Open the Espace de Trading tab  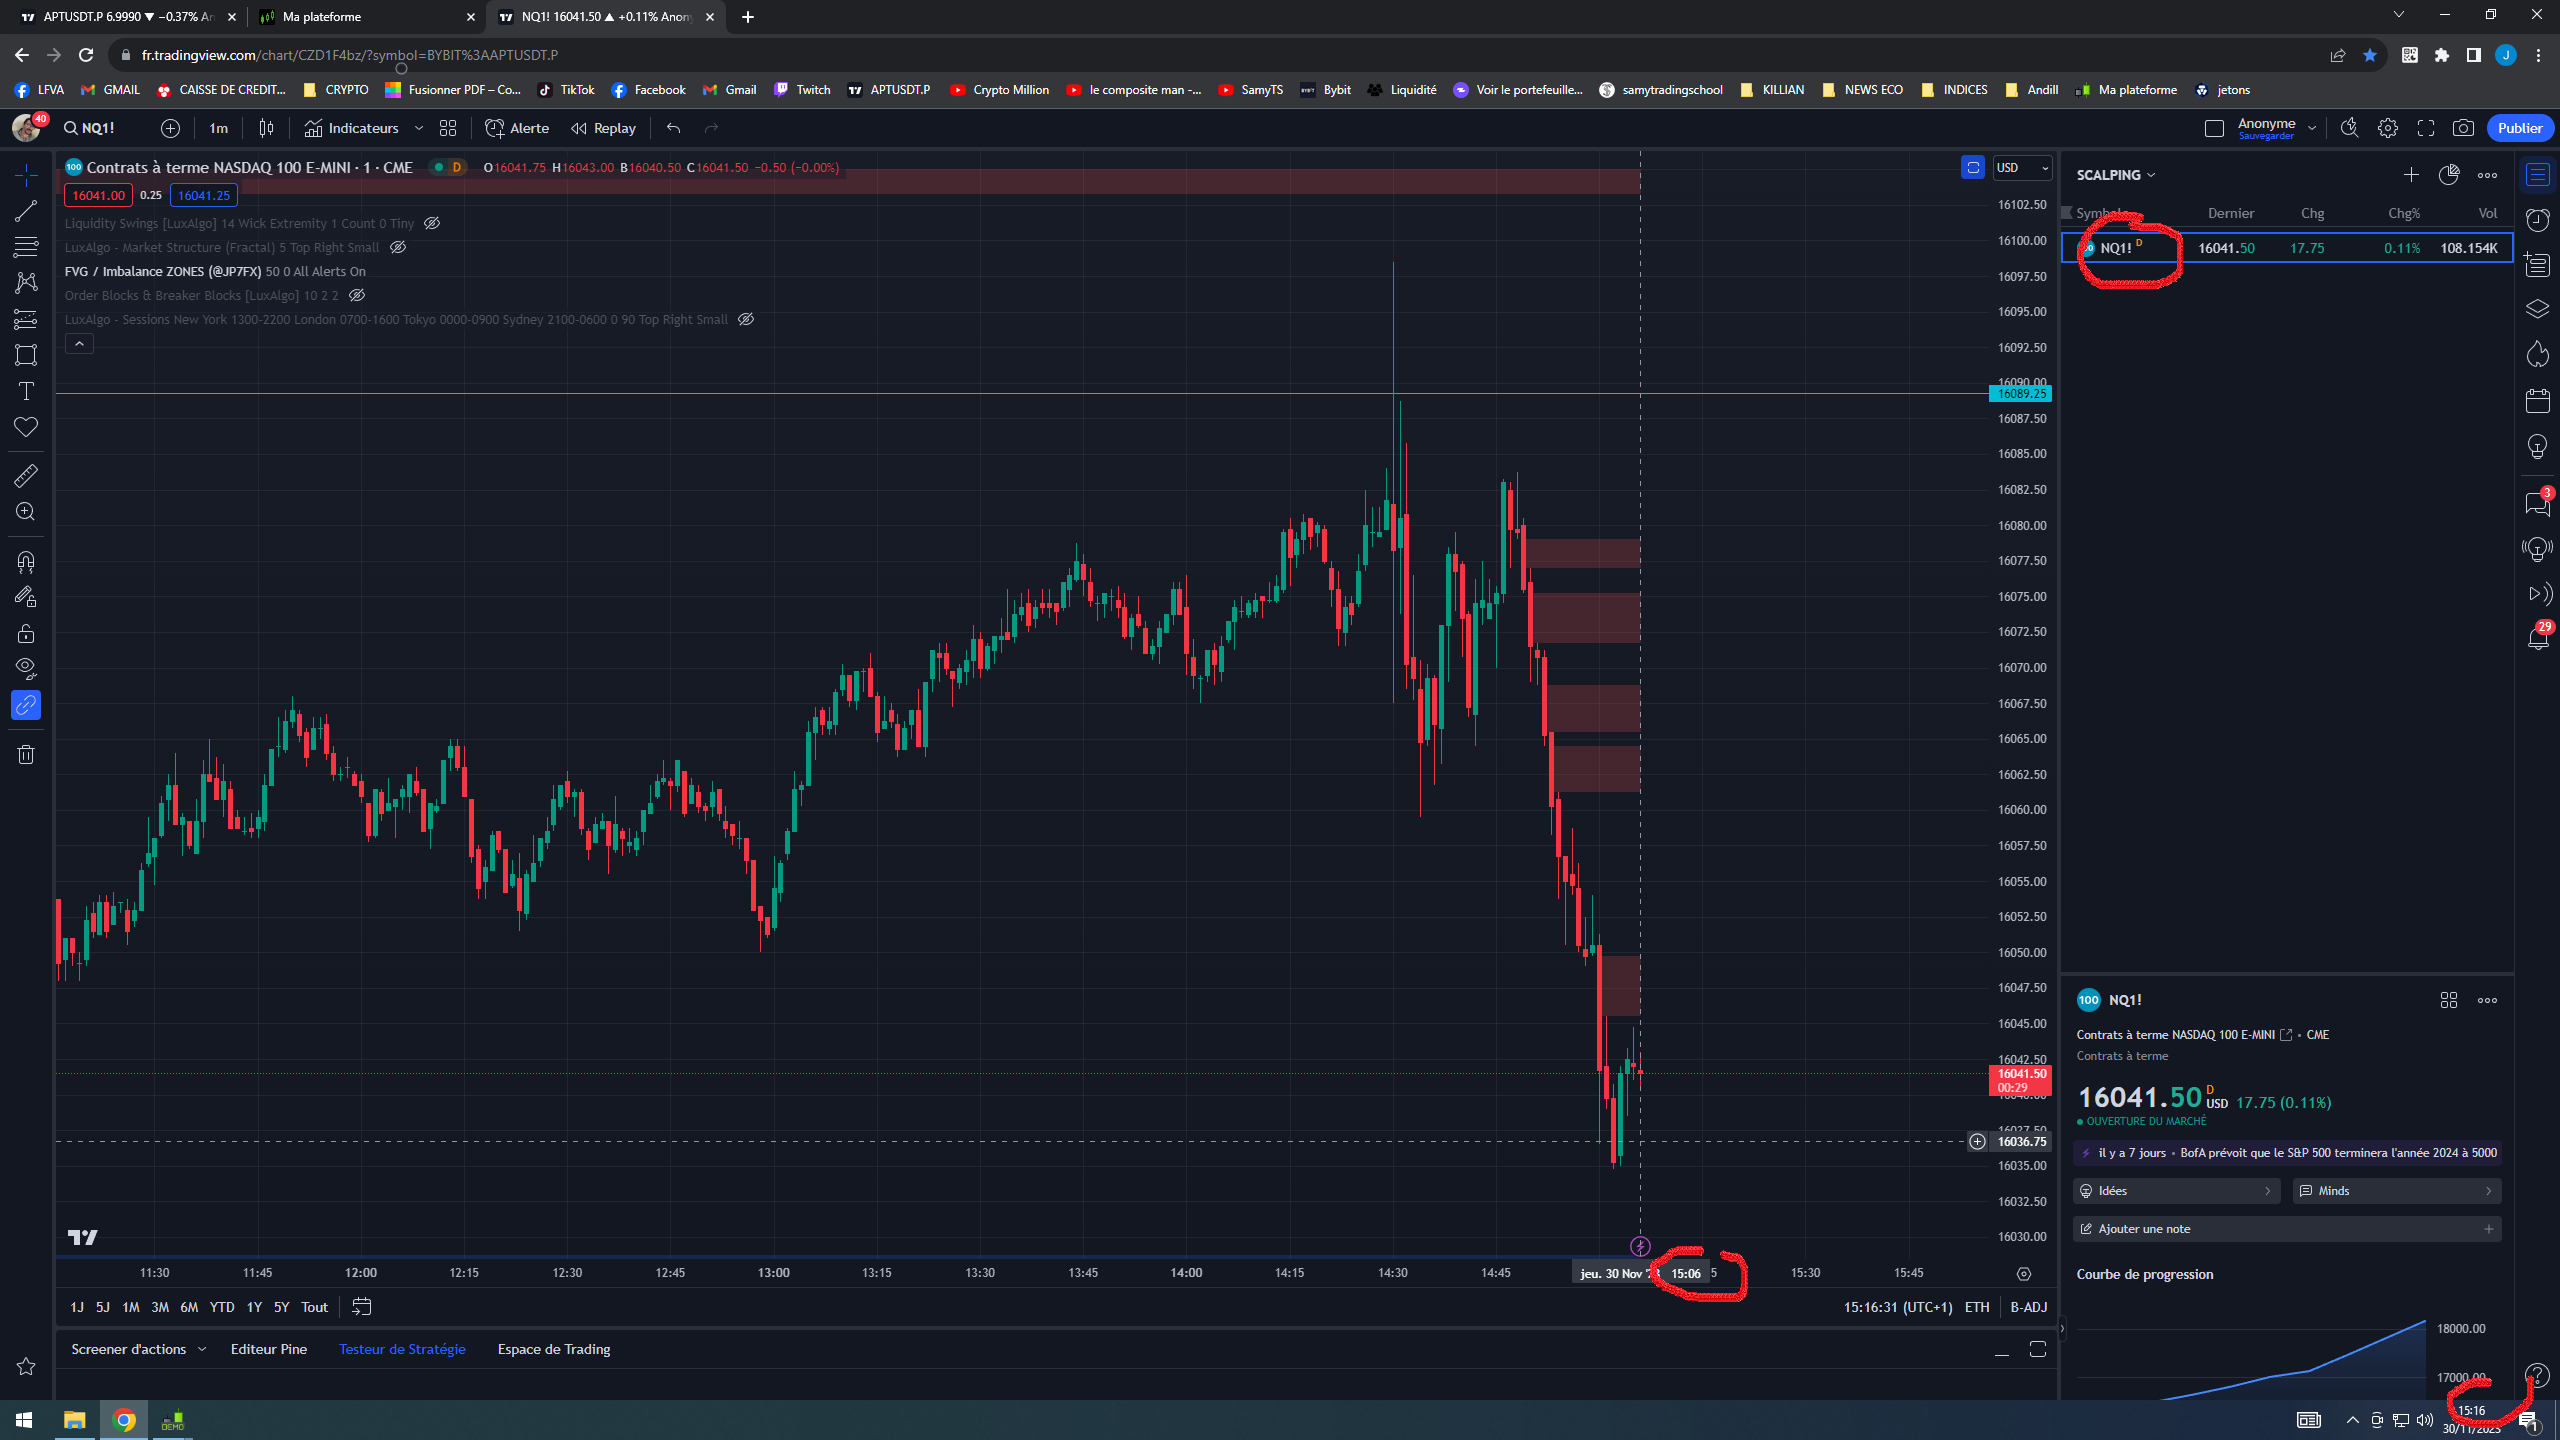[554, 1349]
